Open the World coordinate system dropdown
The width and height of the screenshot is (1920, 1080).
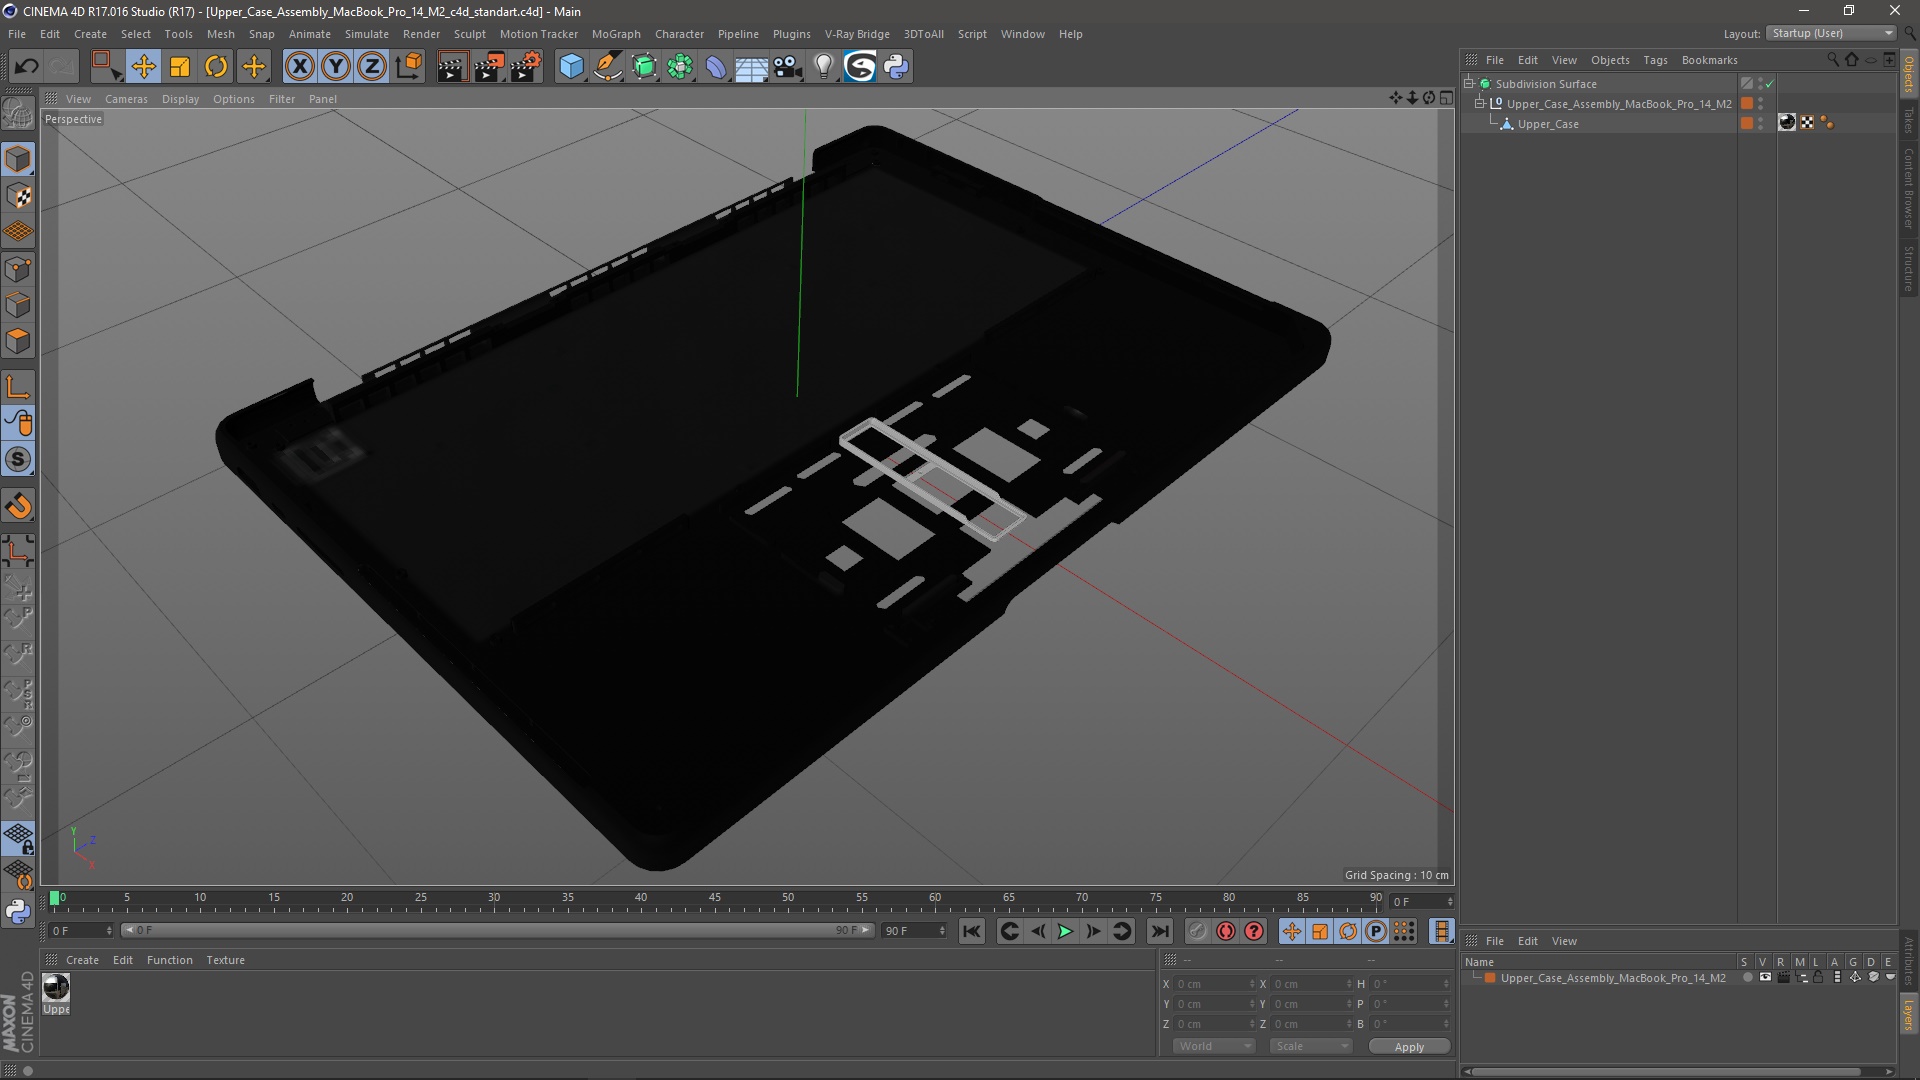click(1214, 1046)
